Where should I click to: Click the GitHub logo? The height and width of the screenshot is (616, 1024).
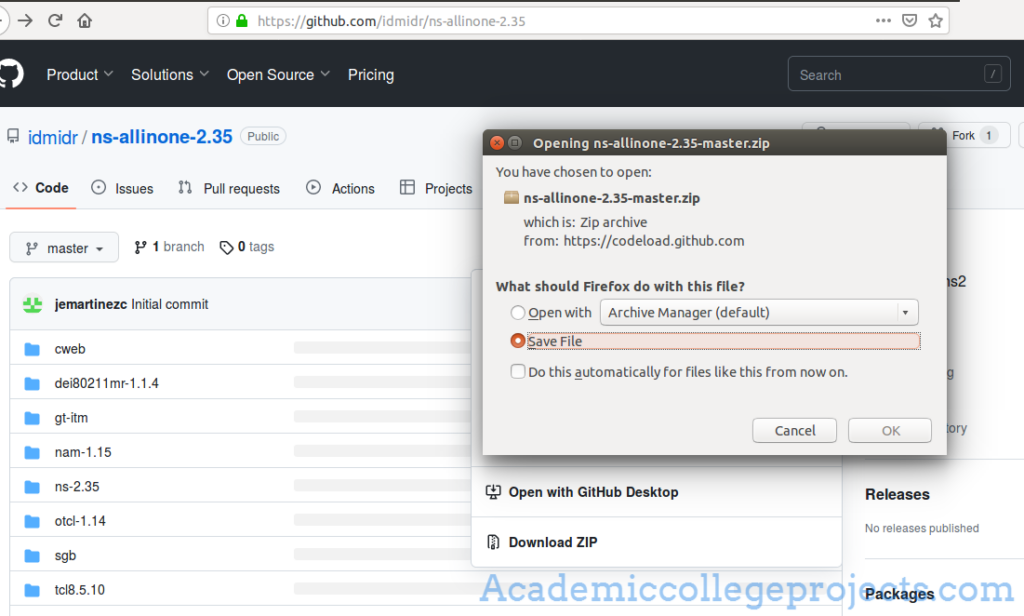tap(10, 74)
